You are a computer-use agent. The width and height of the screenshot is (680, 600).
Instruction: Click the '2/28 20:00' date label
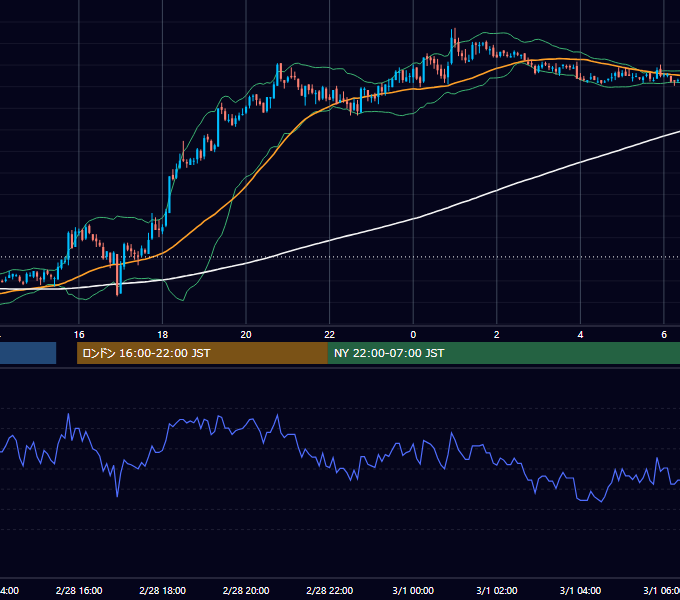point(246,590)
